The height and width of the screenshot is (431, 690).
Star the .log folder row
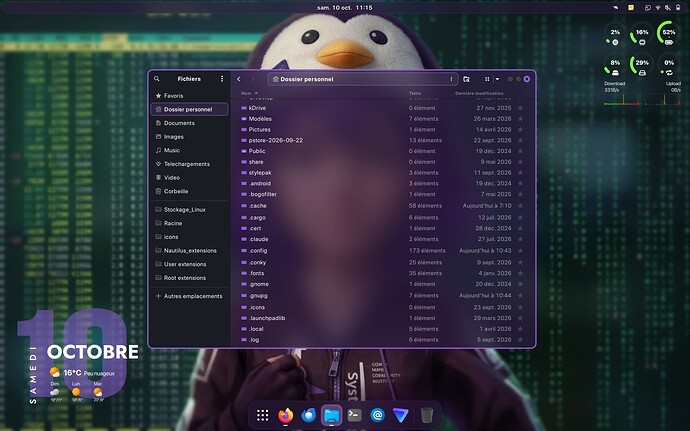[x=521, y=339]
